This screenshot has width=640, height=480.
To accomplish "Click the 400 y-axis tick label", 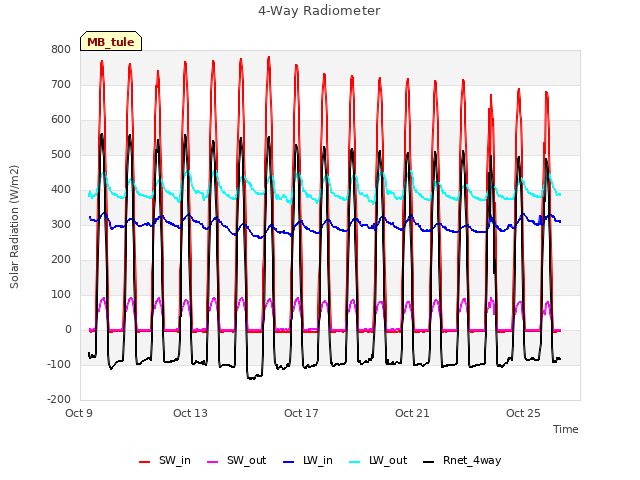I will (61, 189).
